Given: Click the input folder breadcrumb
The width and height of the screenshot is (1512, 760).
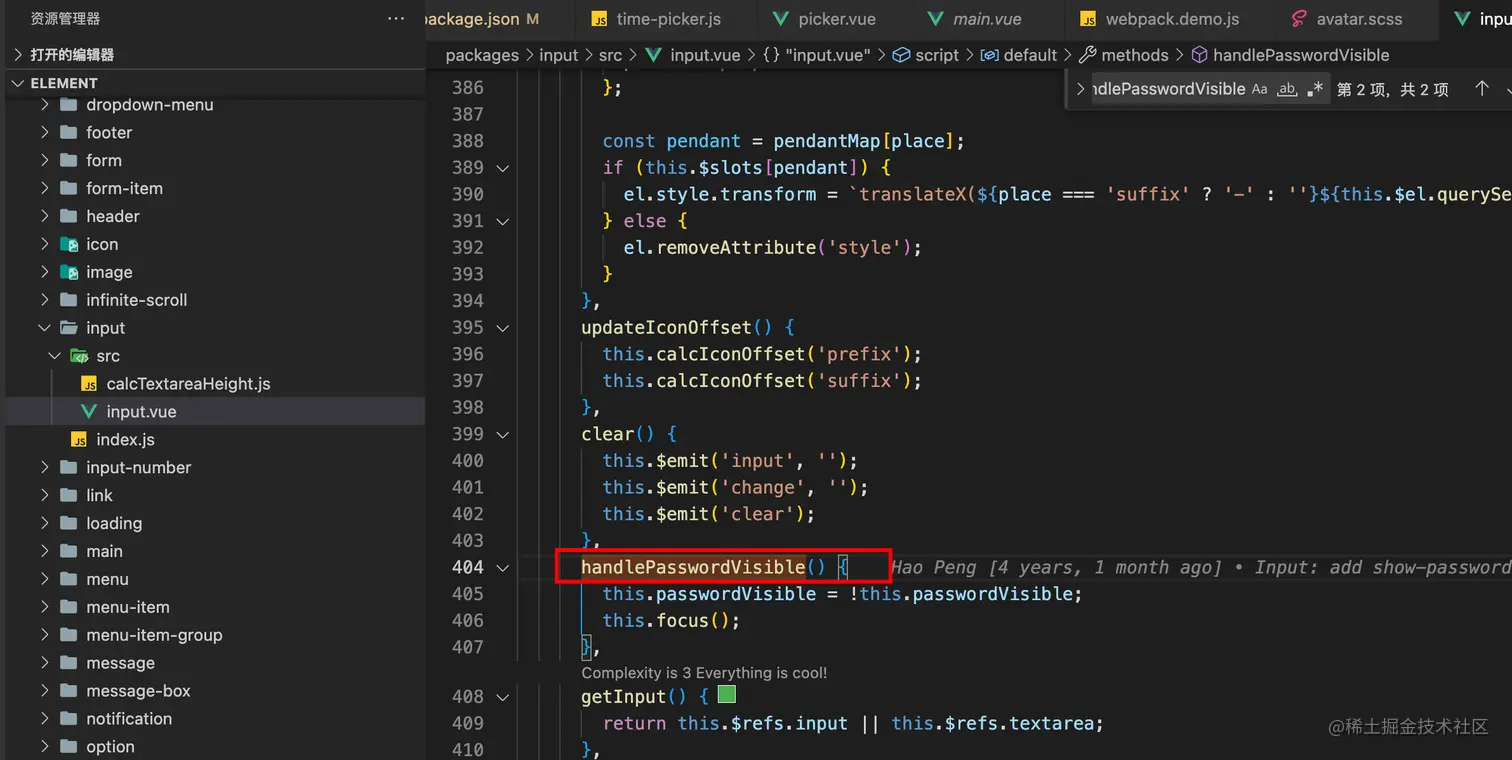Looking at the screenshot, I should (559, 55).
